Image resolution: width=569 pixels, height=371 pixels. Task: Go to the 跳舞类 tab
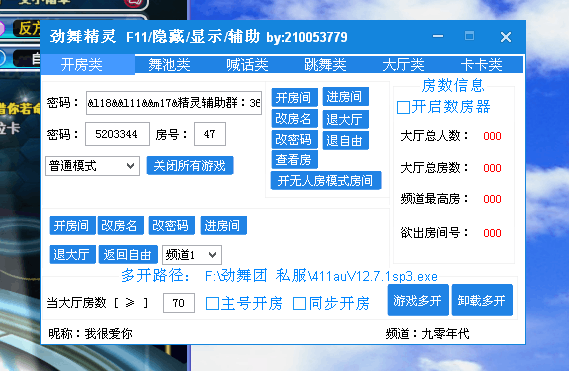coord(325,65)
